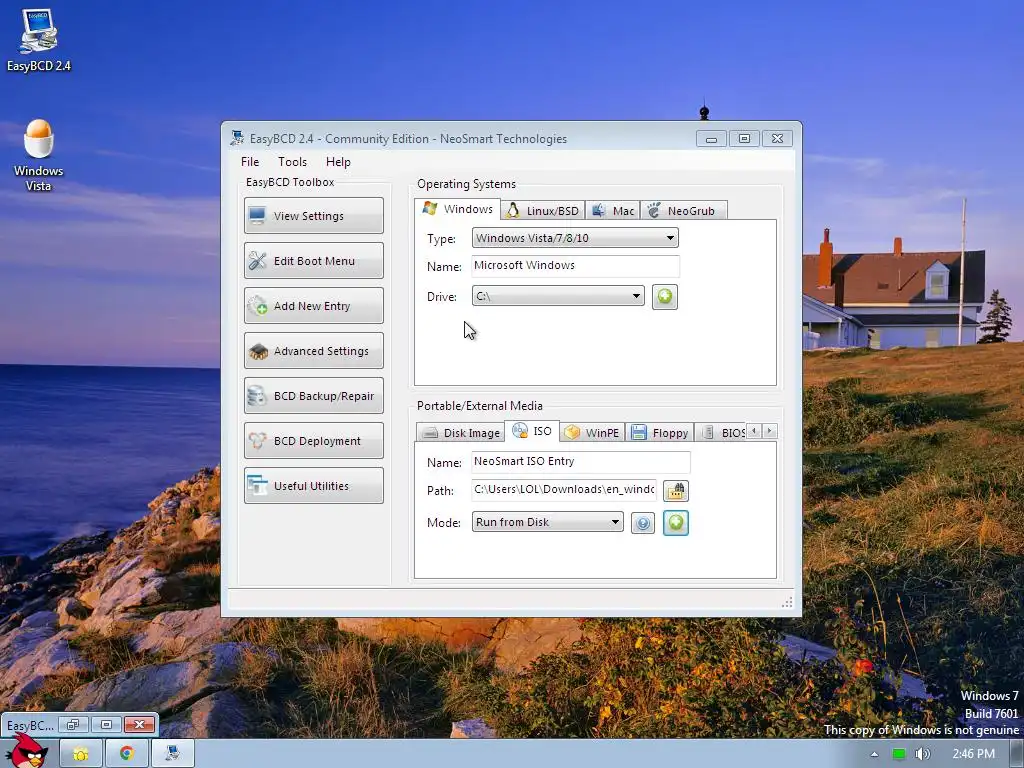Restore the minimized EasyBC... window preview
The image size is (1024, 768).
click(73, 724)
